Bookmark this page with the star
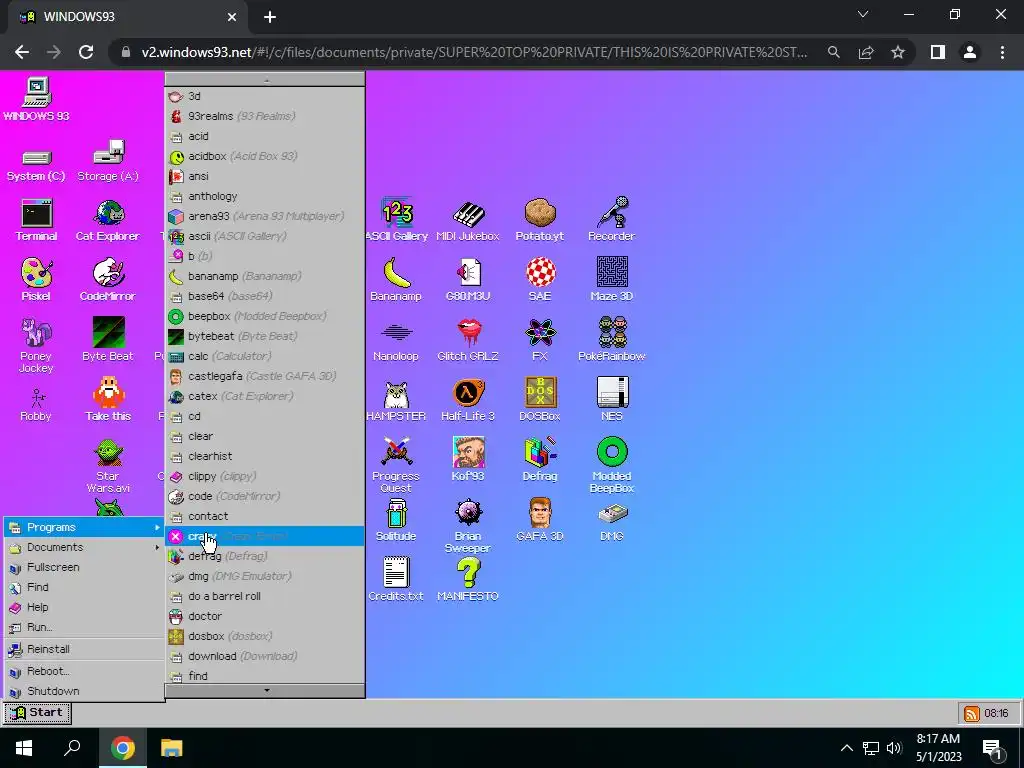 tap(898, 52)
